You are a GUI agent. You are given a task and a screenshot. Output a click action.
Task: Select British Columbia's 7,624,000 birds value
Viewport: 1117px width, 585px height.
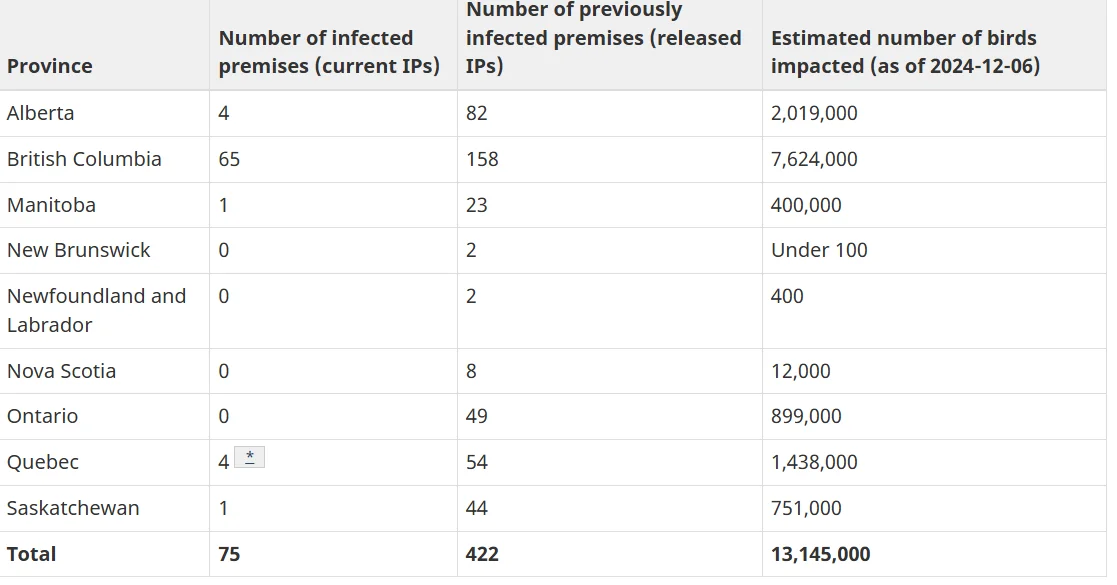[x=814, y=159]
